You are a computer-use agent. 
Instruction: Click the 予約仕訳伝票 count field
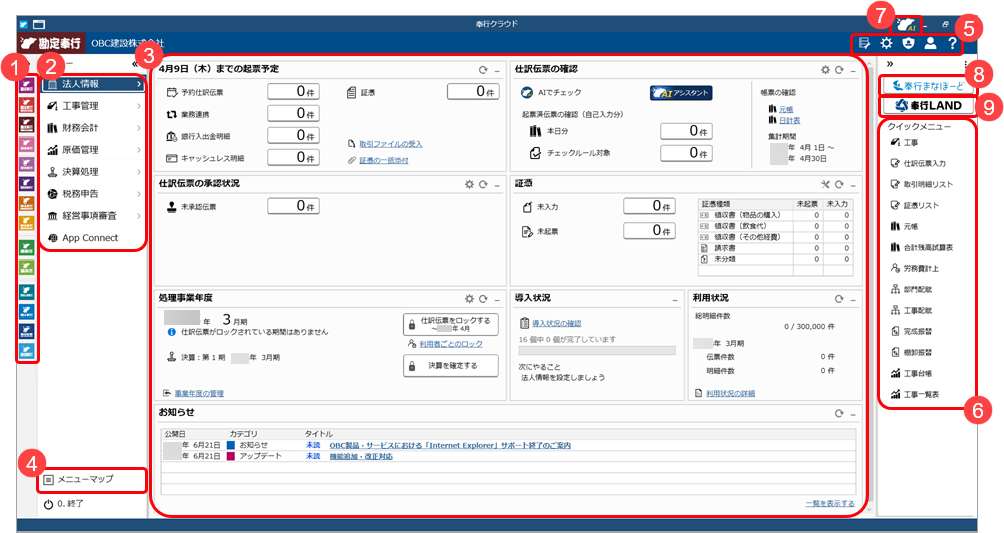click(x=293, y=92)
